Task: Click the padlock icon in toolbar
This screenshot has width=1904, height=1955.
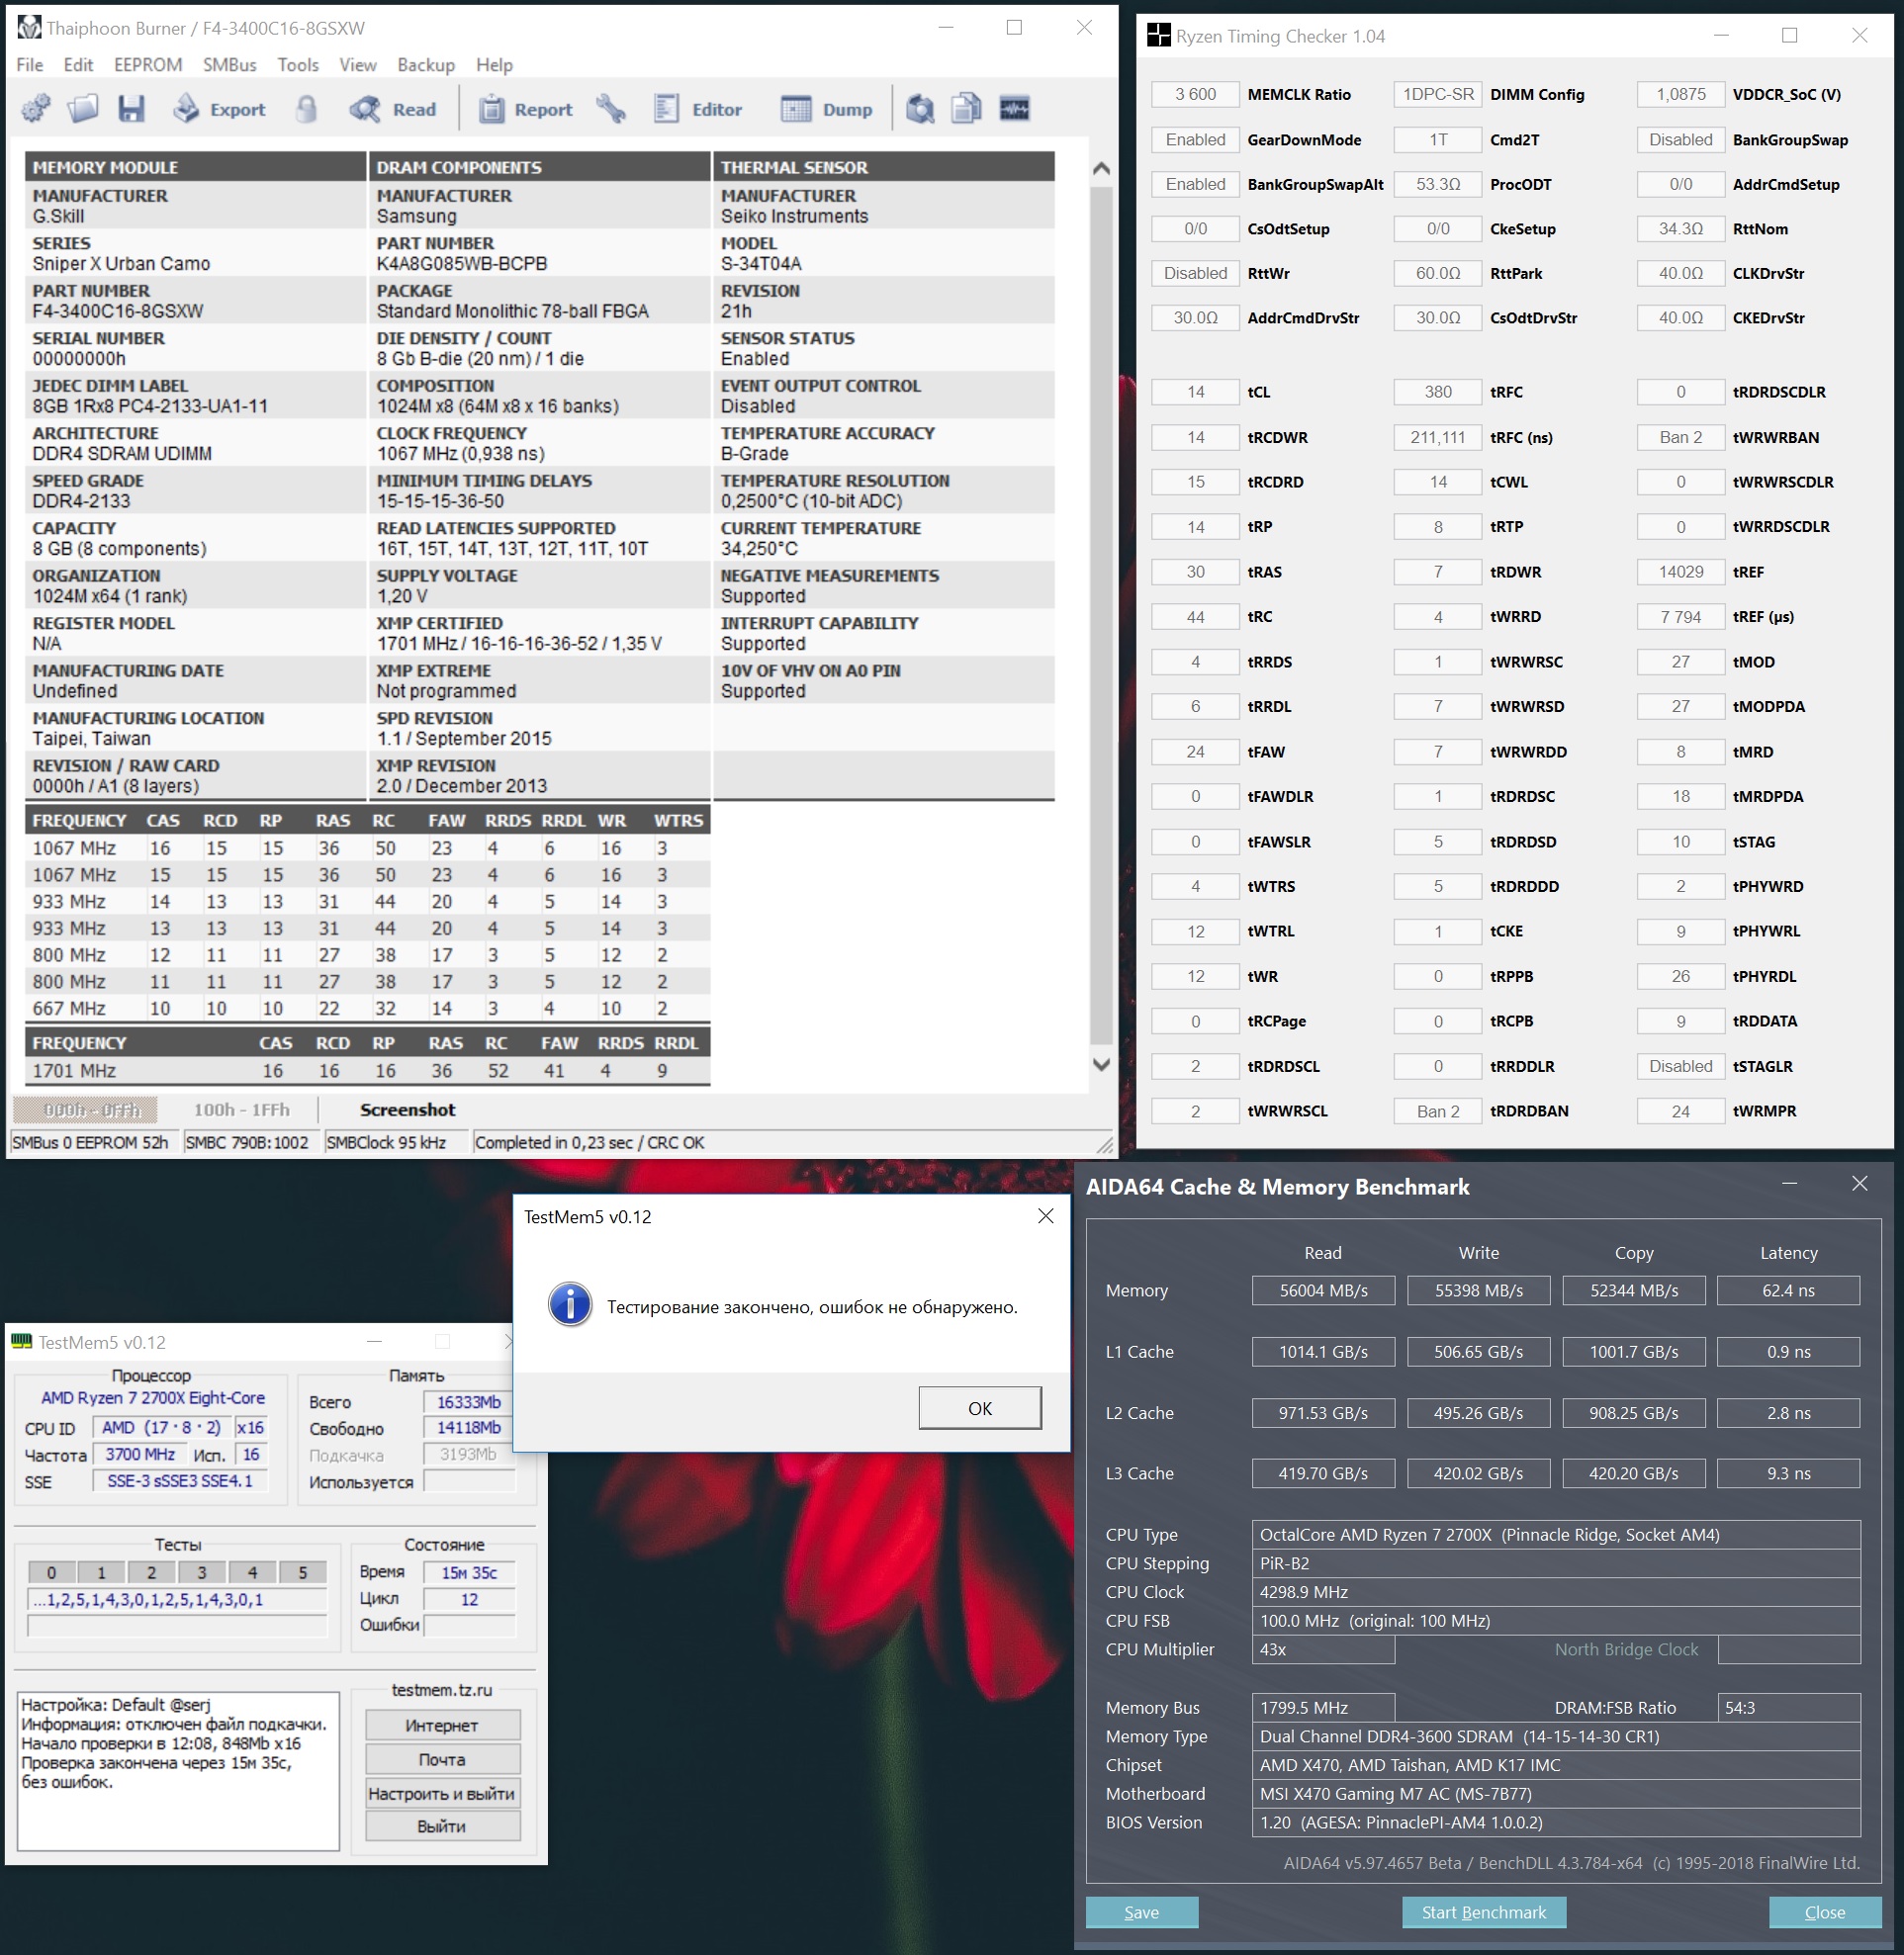Action: click(x=307, y=109)
